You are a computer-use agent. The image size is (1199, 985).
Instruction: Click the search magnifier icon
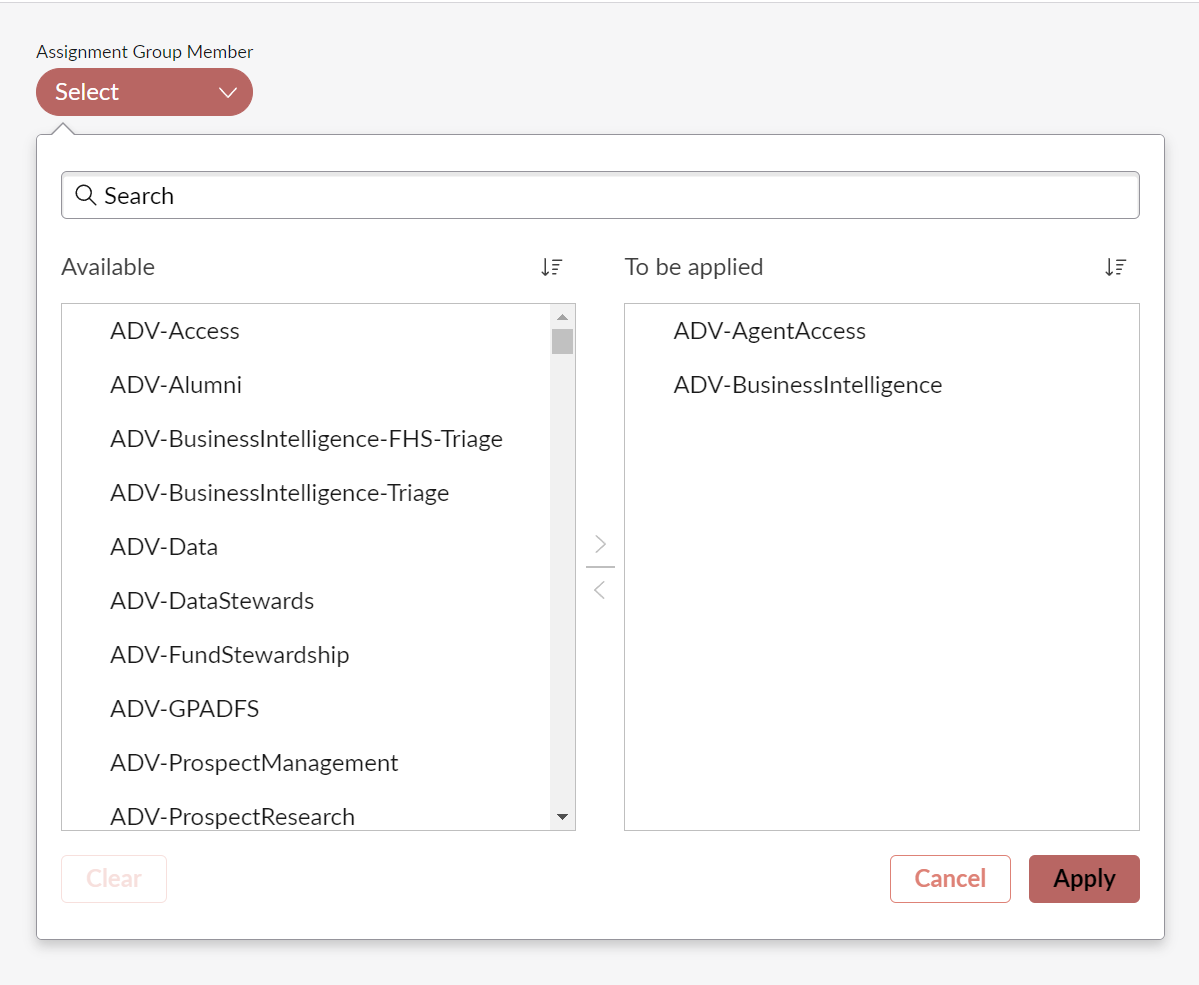85,195
